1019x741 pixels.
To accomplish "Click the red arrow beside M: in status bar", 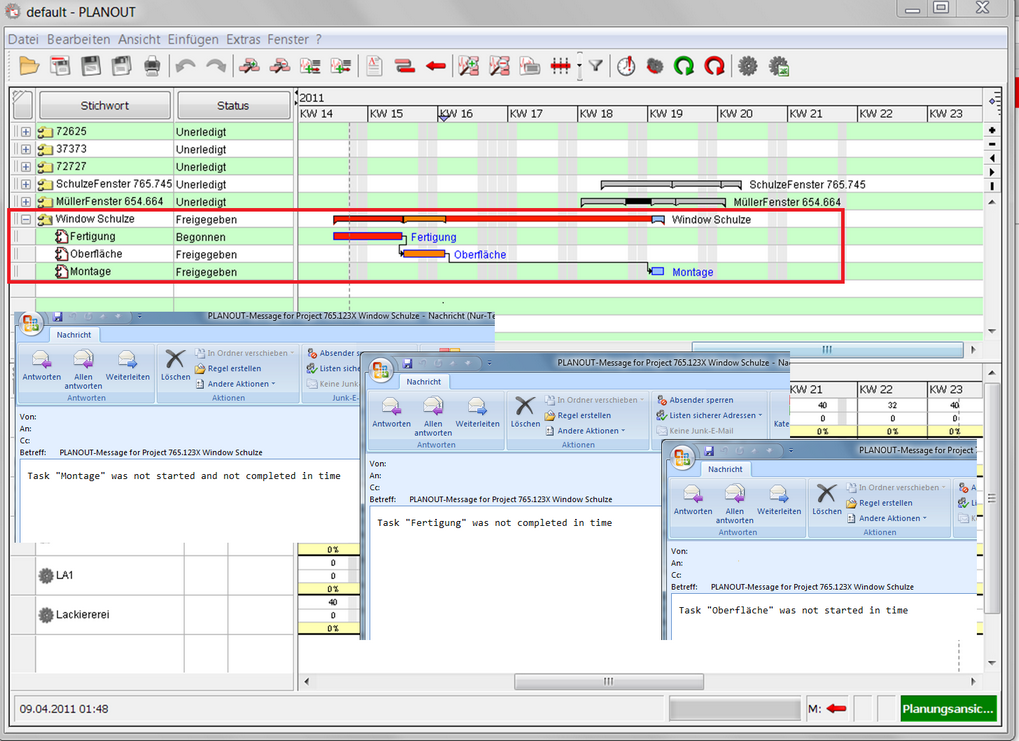I will pos(836,708).
